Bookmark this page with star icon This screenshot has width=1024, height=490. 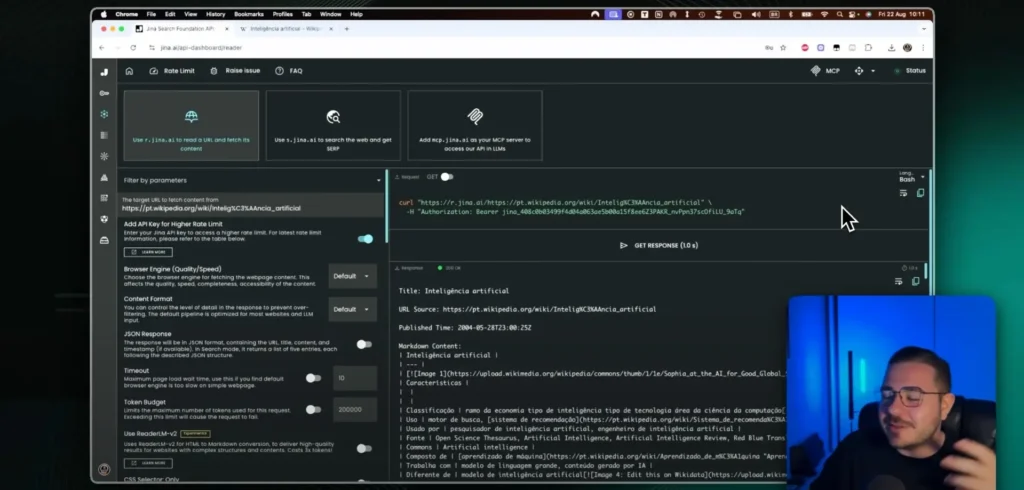pos(783,48)
